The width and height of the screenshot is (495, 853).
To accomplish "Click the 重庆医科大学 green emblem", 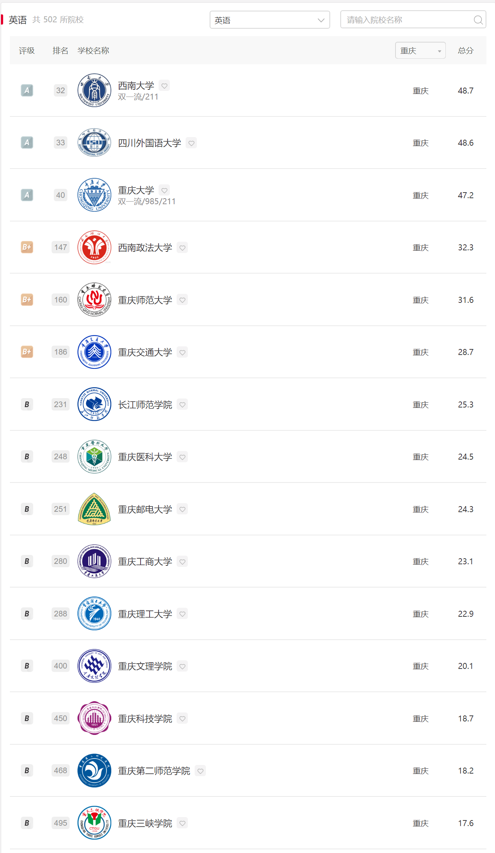I will 94,456.
